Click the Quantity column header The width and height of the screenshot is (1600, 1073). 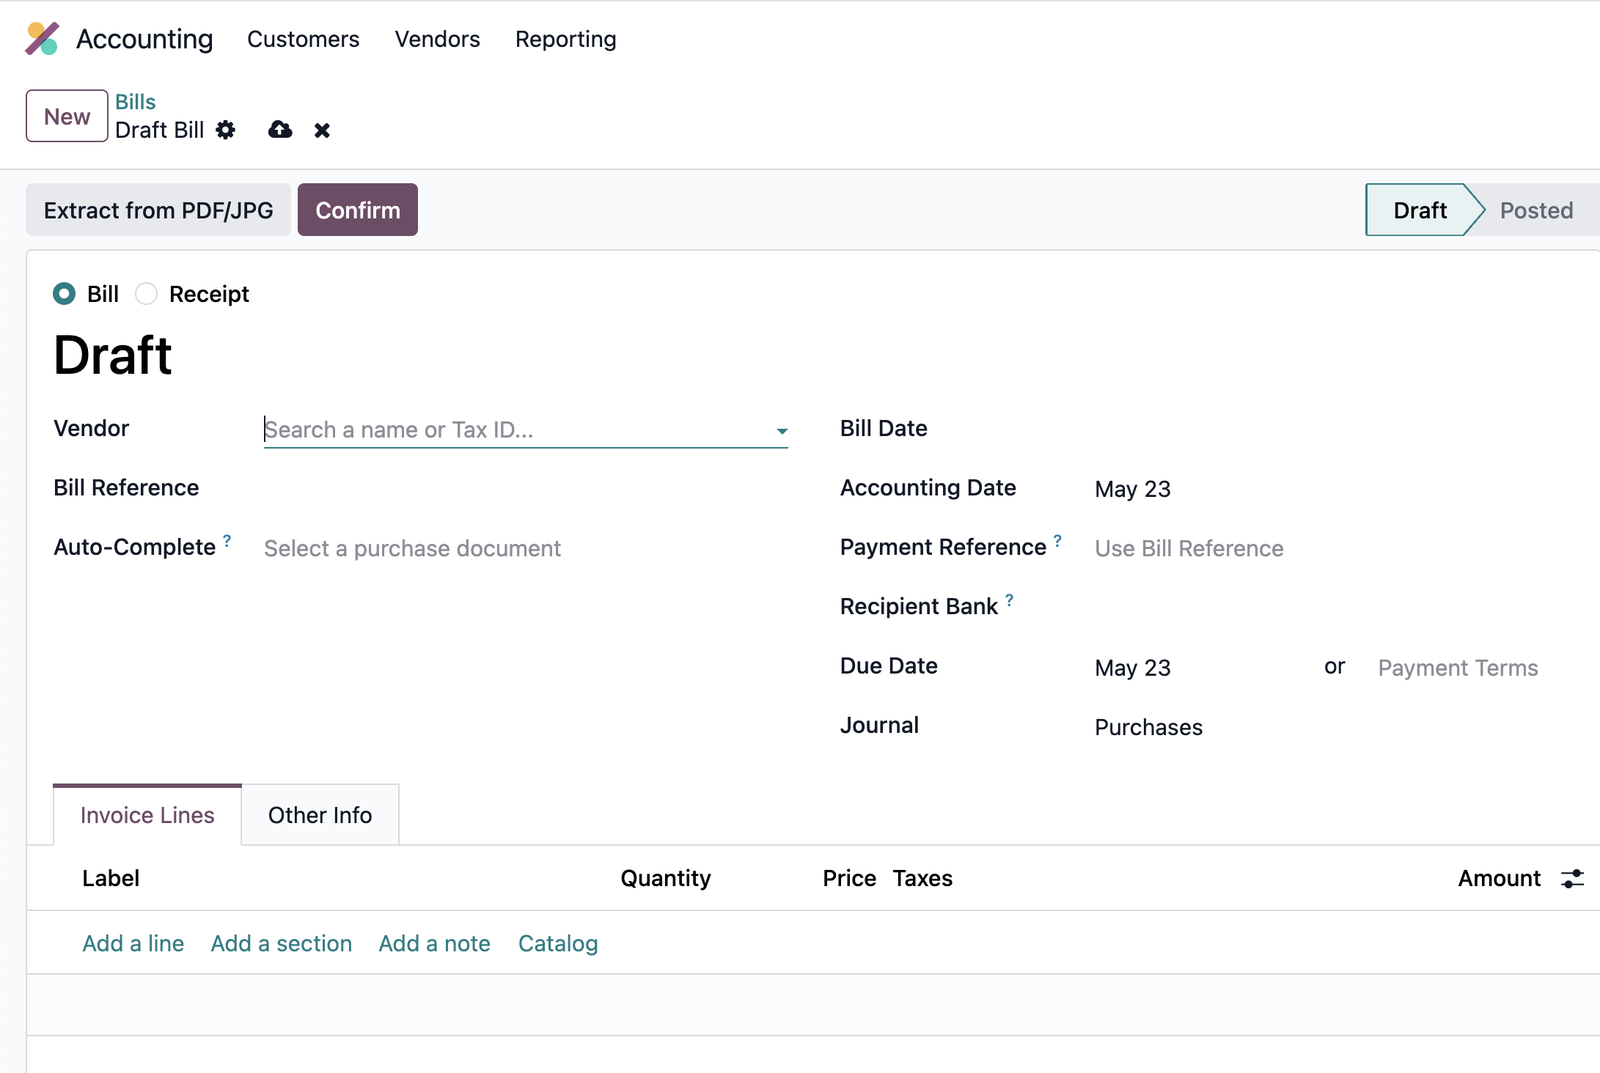(x=666, y=878)
